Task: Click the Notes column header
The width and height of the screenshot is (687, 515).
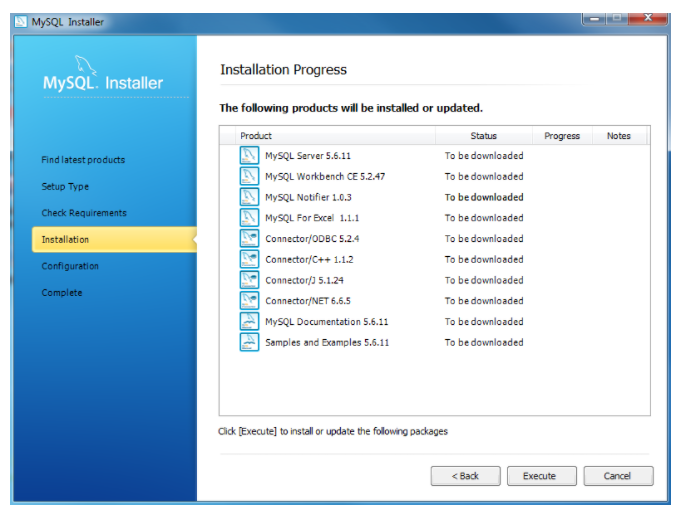Action: tap(619, 136)
